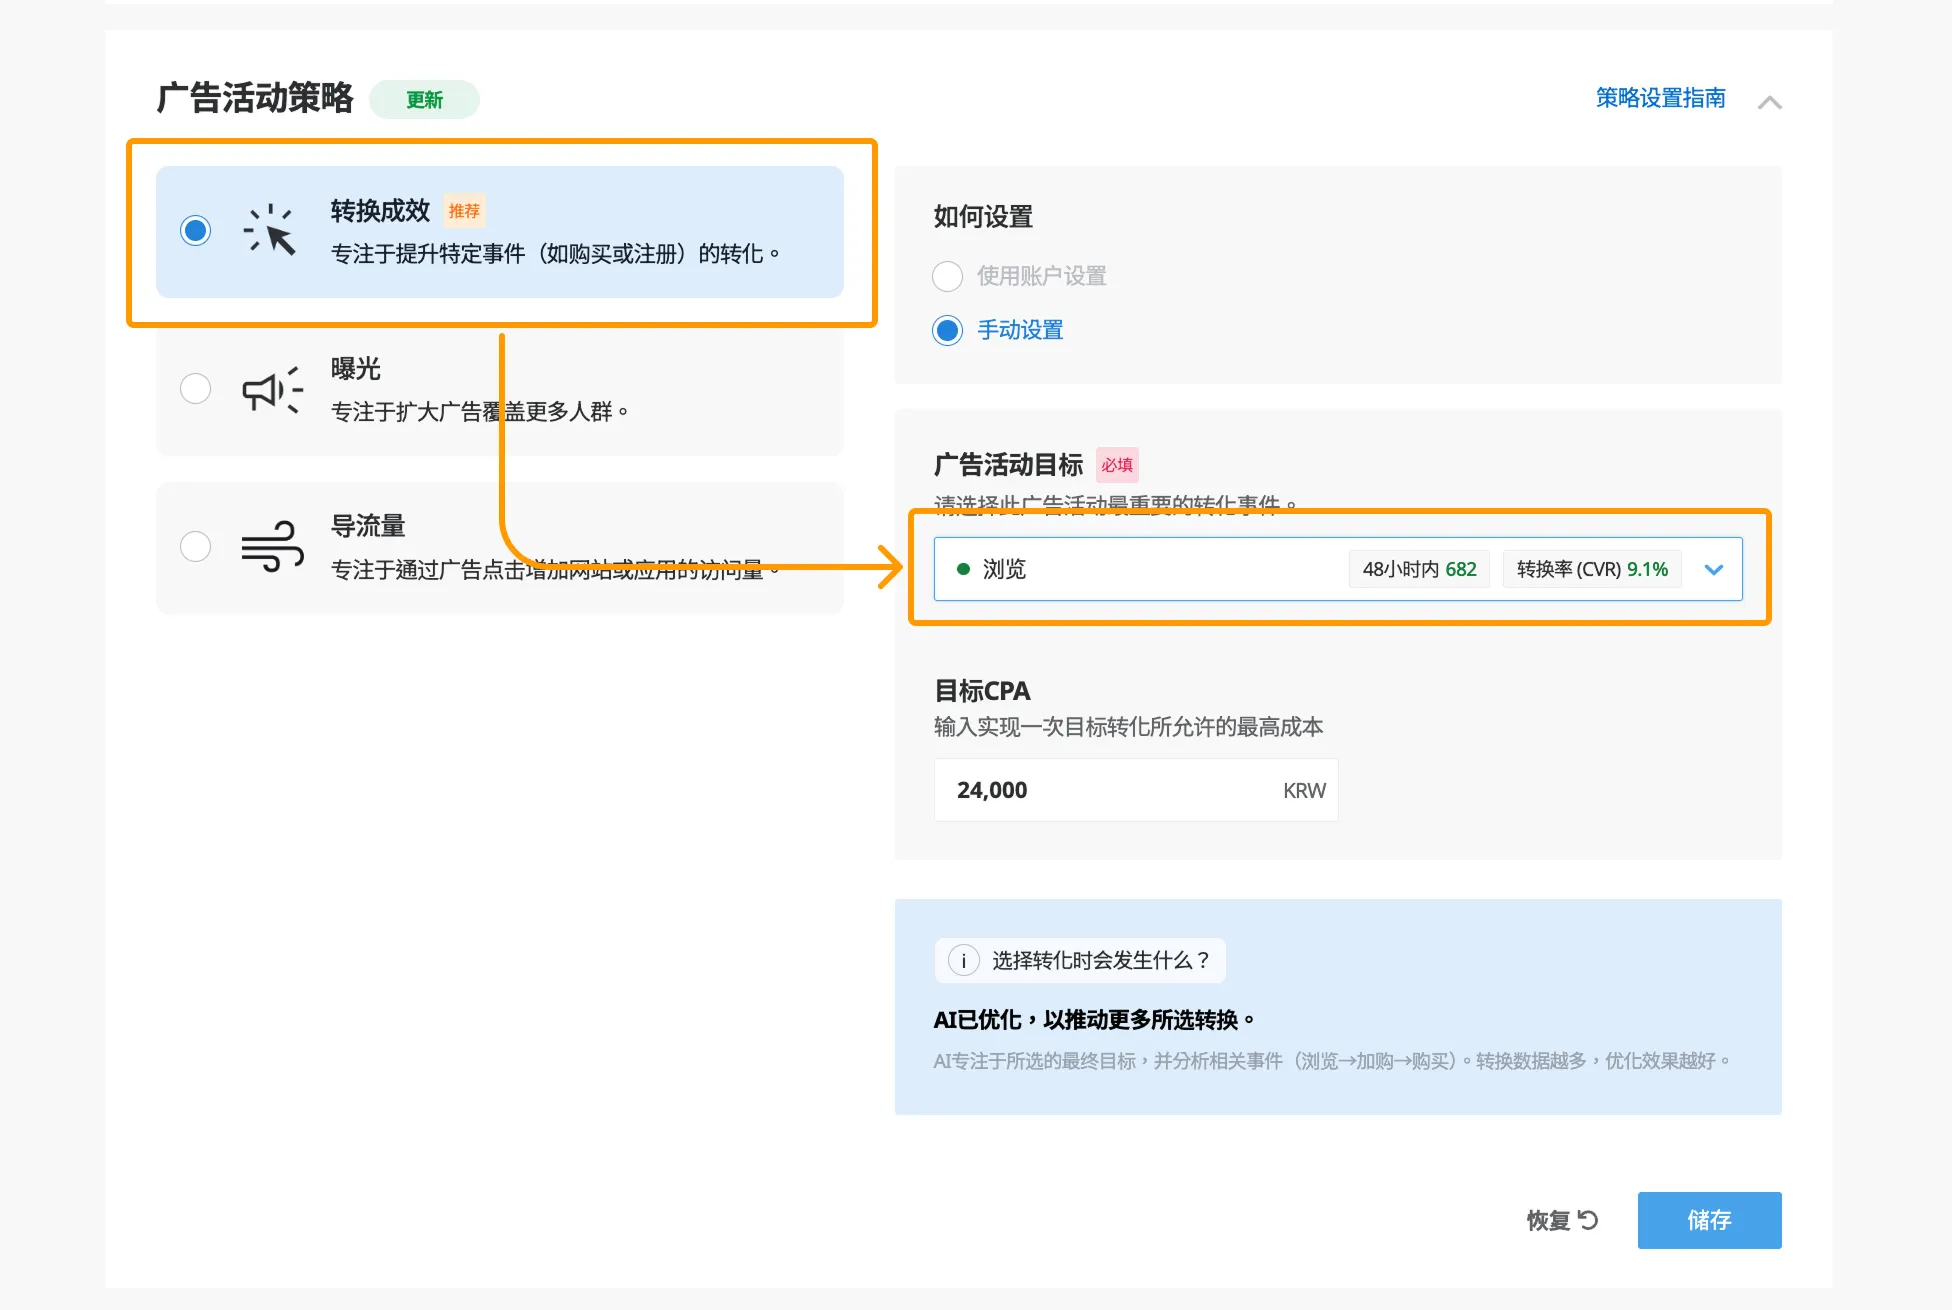Click the info icon beside 选择转化时会发生什么
Image resolution: width=1952 pixels, height=1310 pixels.
point(963,961)
